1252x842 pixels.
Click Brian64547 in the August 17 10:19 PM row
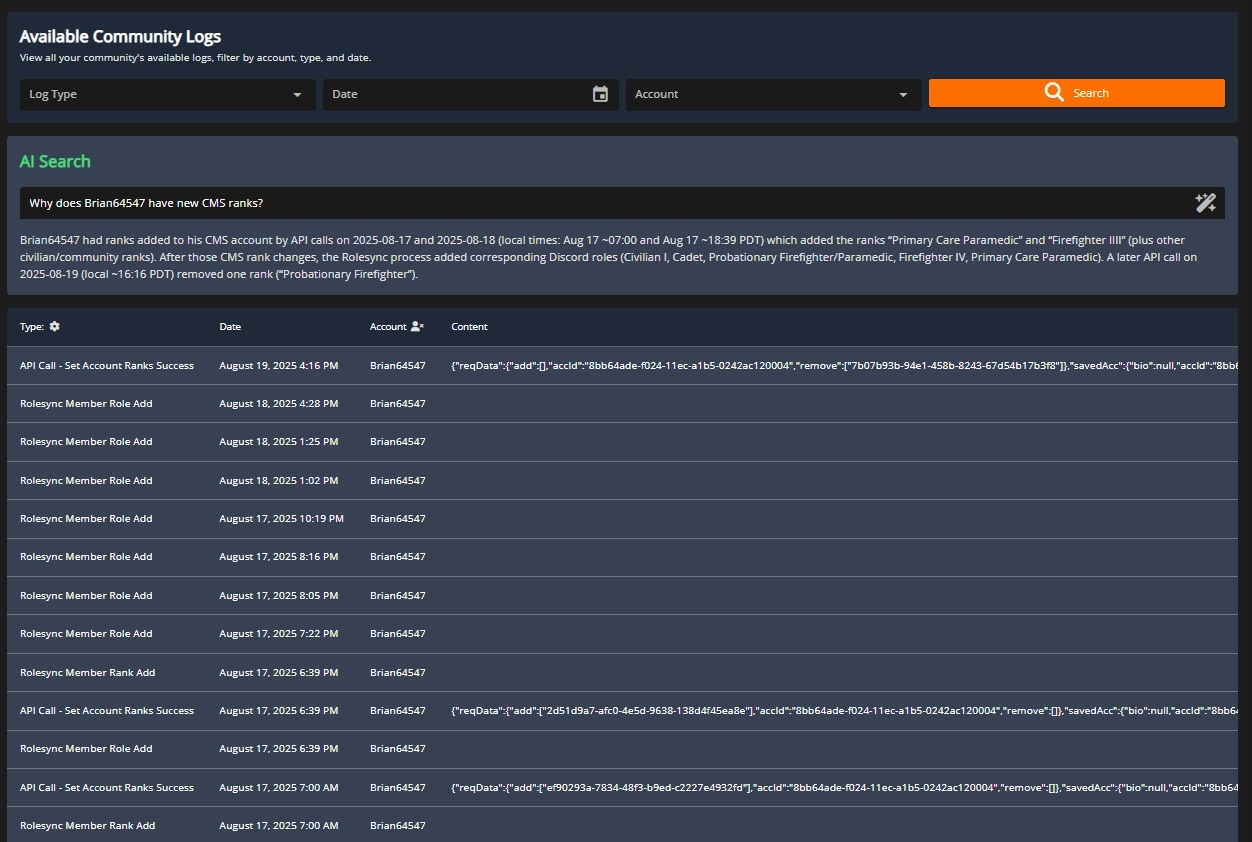tap(397, 519)
